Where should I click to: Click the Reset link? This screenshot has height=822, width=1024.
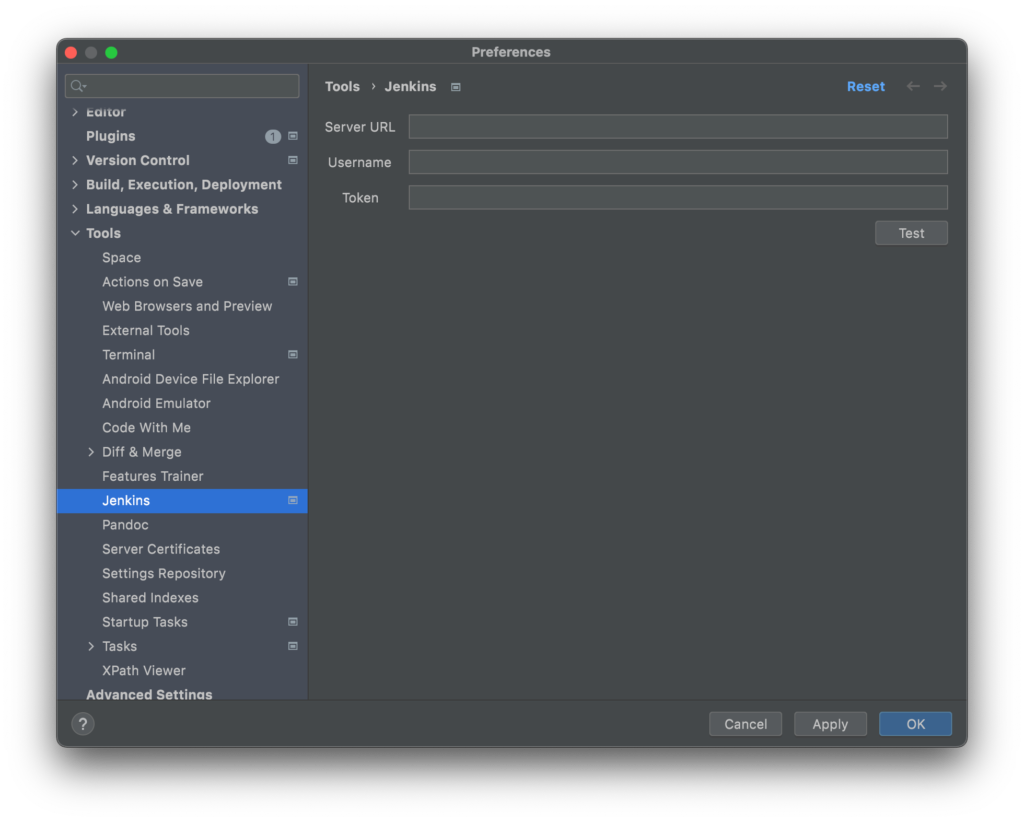coord(866,86)
